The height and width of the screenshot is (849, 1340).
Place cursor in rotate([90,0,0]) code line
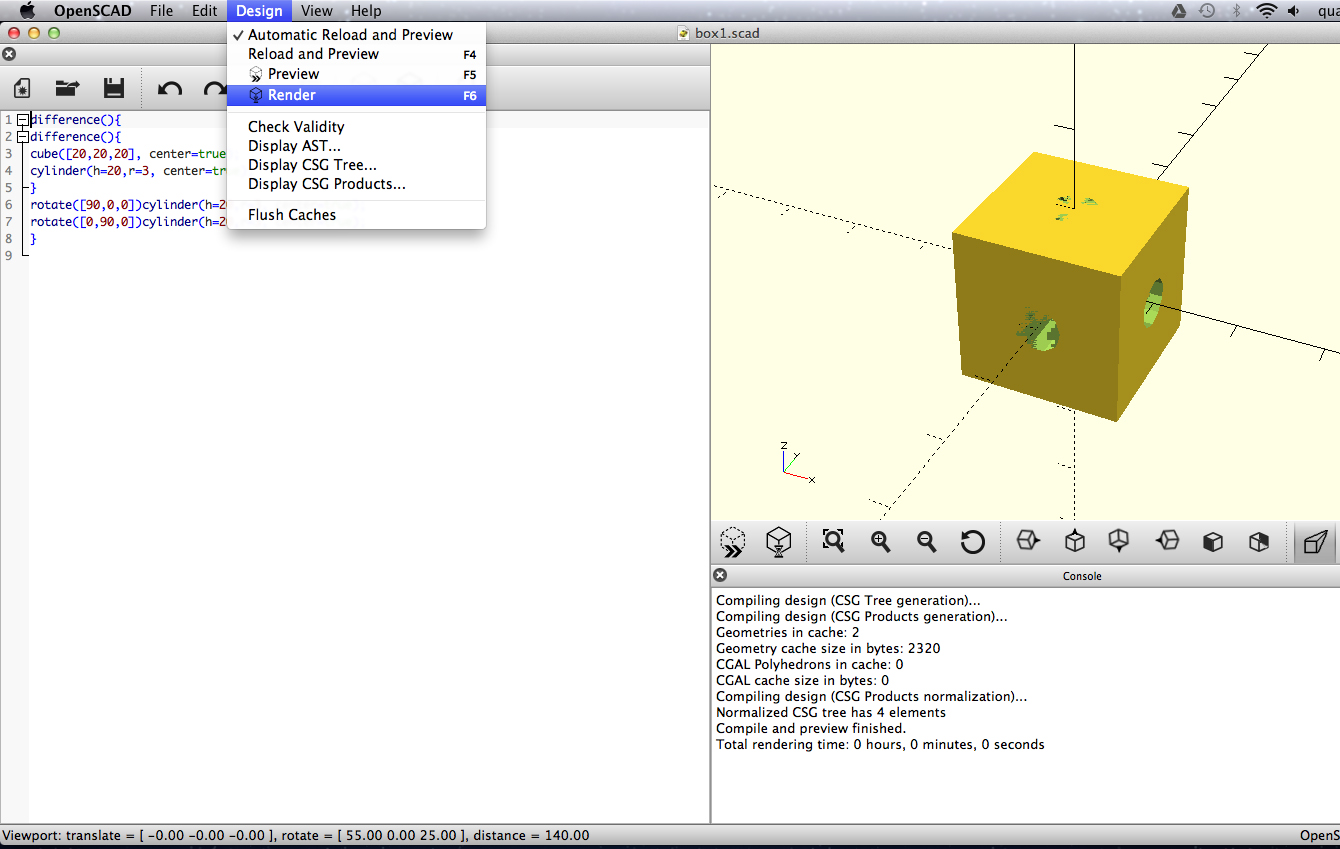pyautogui.click(x=128, y=205)
